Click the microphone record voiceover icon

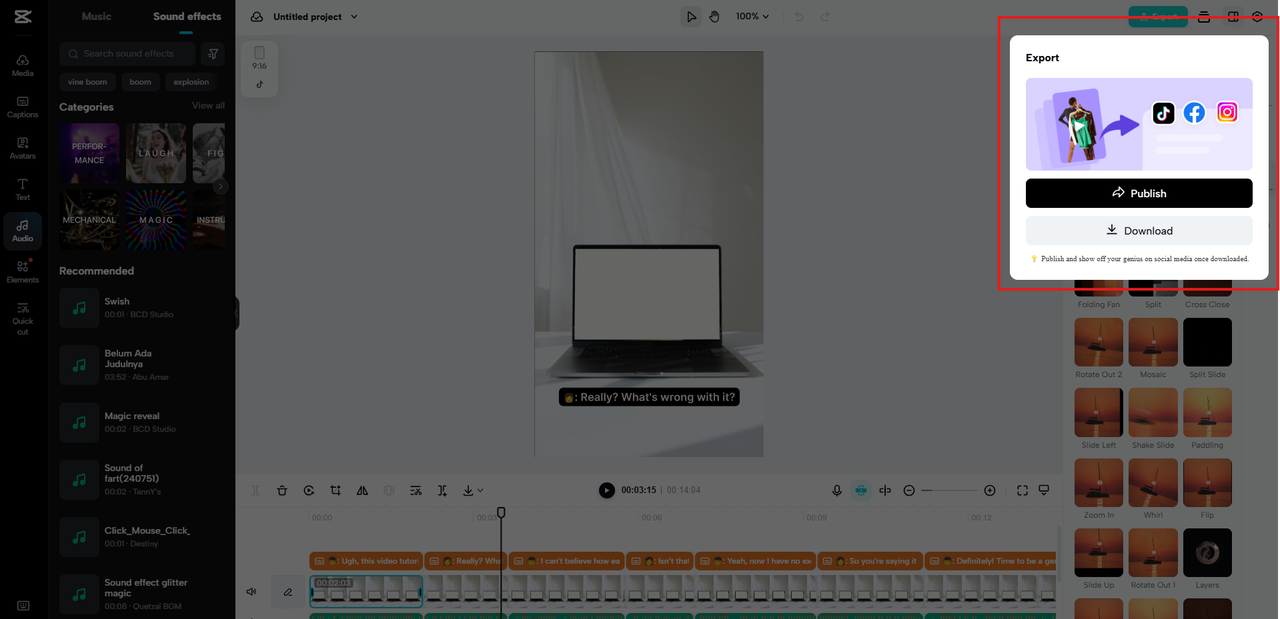(837, 491)
